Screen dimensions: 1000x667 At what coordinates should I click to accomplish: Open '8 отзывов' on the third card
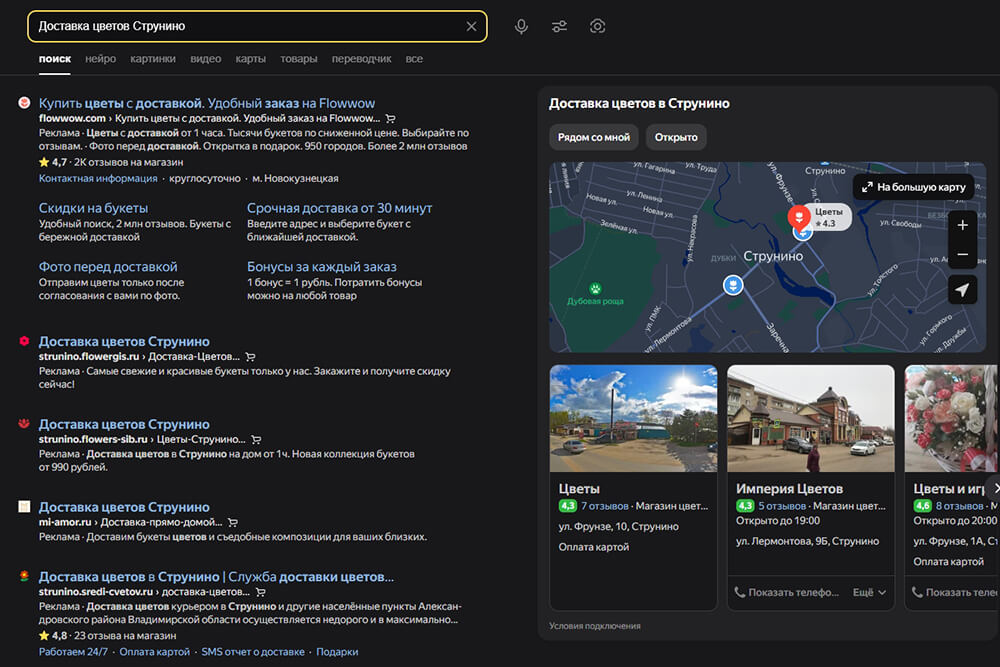point(959,506)
